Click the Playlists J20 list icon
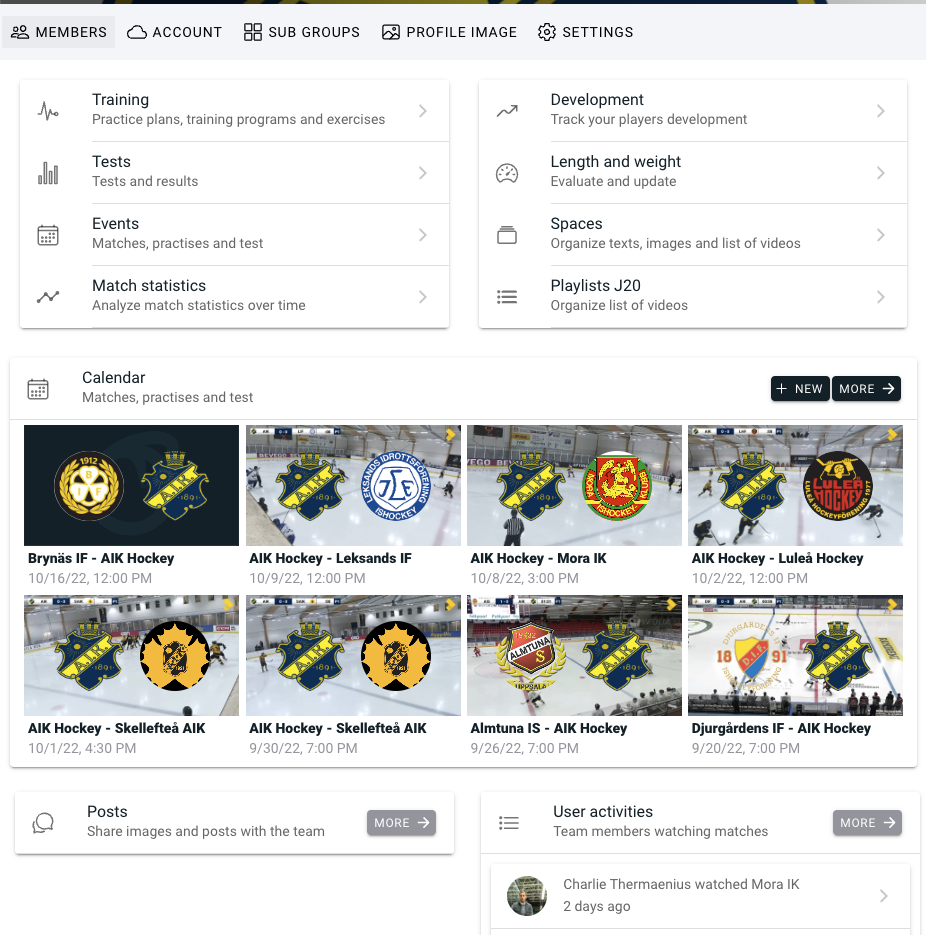Viewport: 926px width, 935px height. point(507,297)
